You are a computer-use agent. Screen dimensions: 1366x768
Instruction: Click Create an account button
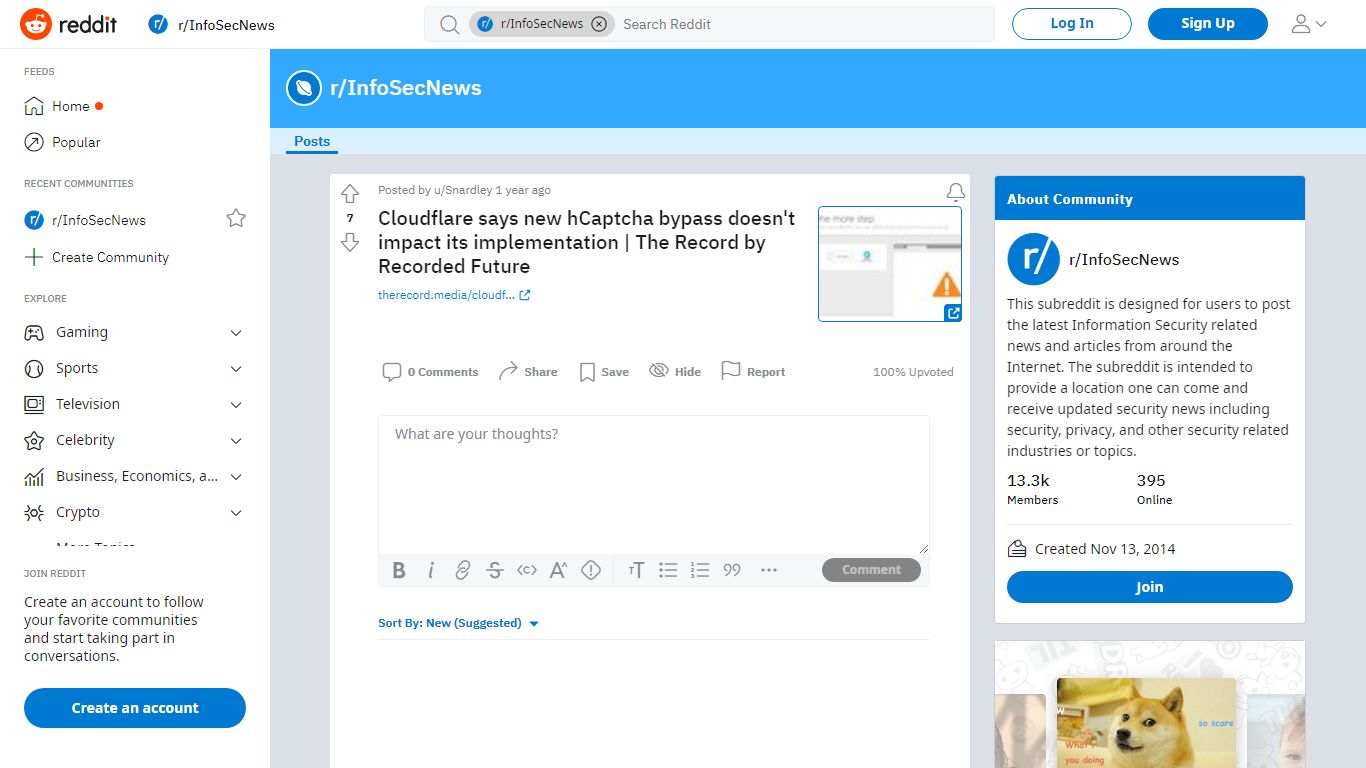pos(135,708)
